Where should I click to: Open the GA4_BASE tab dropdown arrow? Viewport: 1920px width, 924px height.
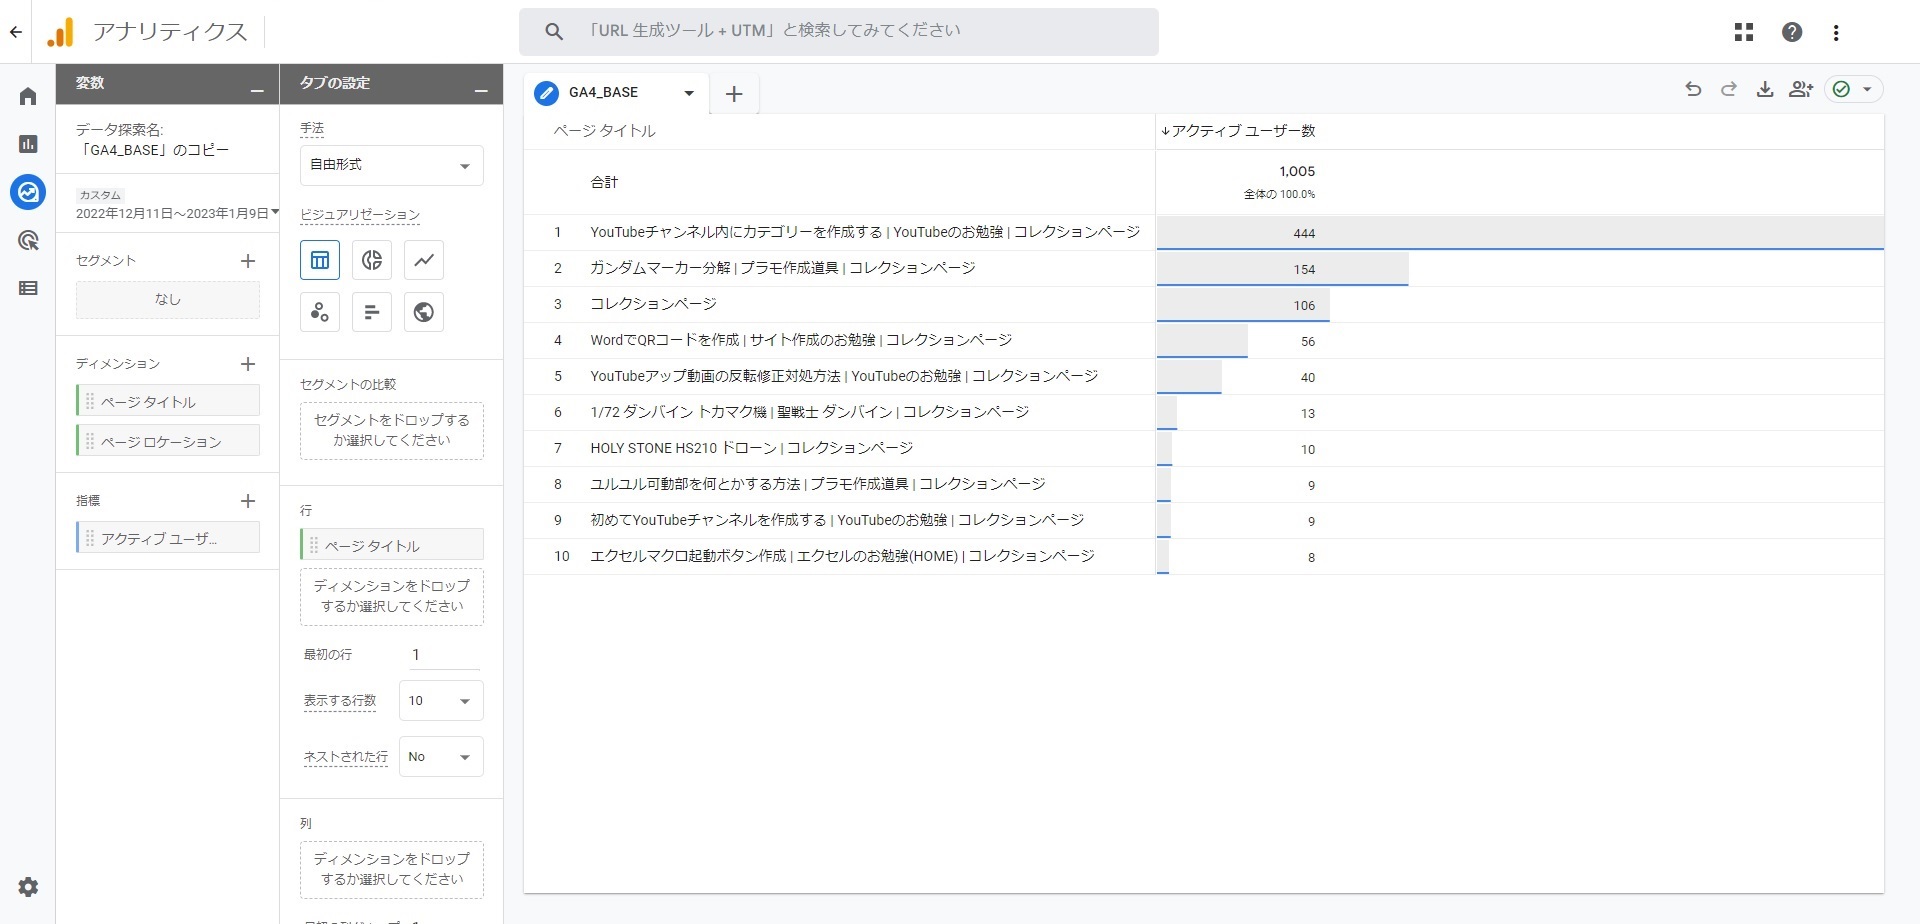(689, 93)
